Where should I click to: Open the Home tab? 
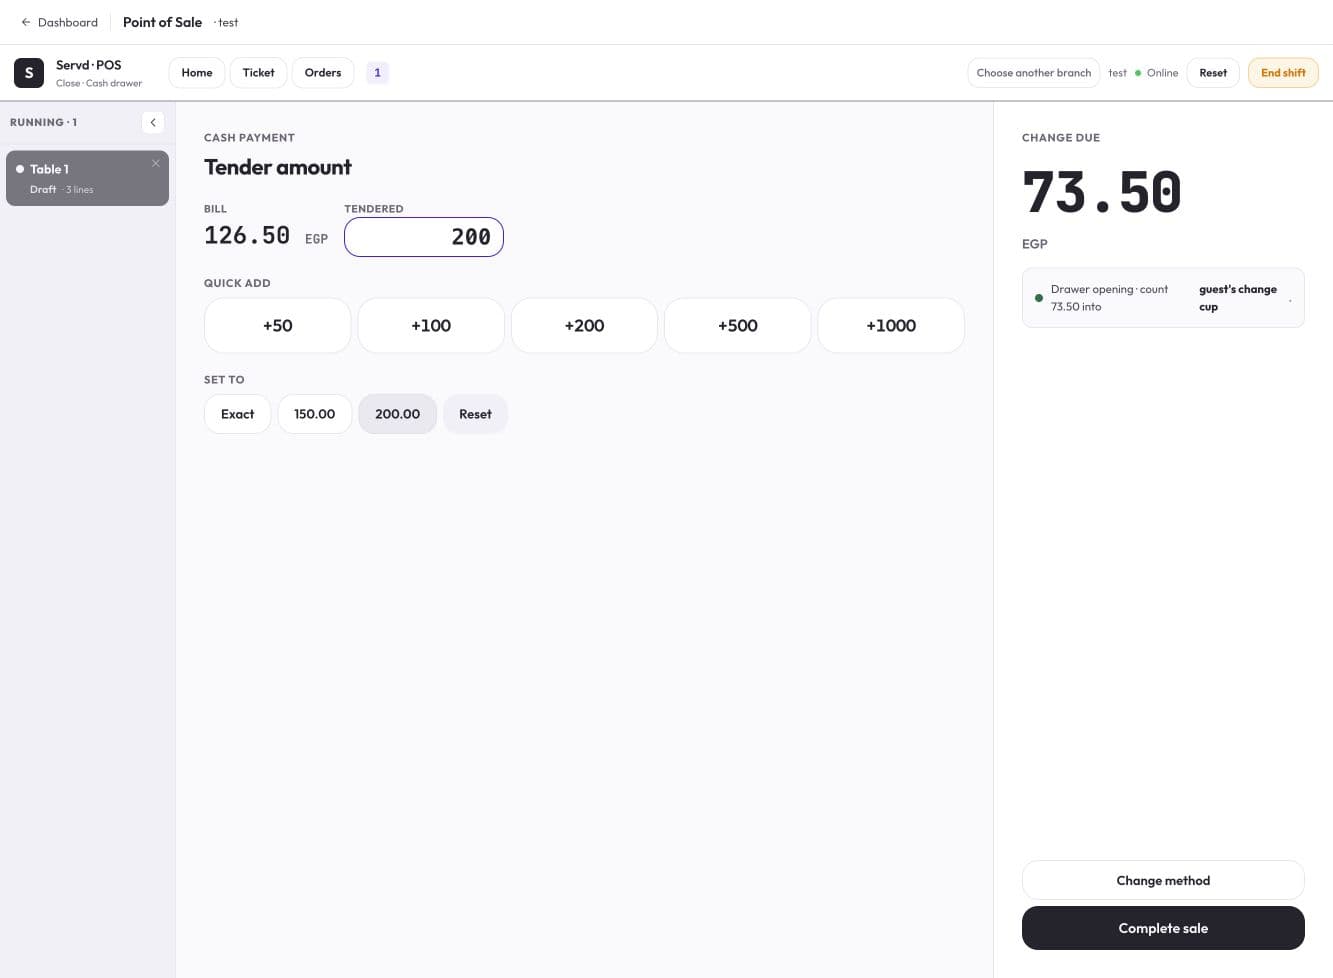click(x=197, y=73)
